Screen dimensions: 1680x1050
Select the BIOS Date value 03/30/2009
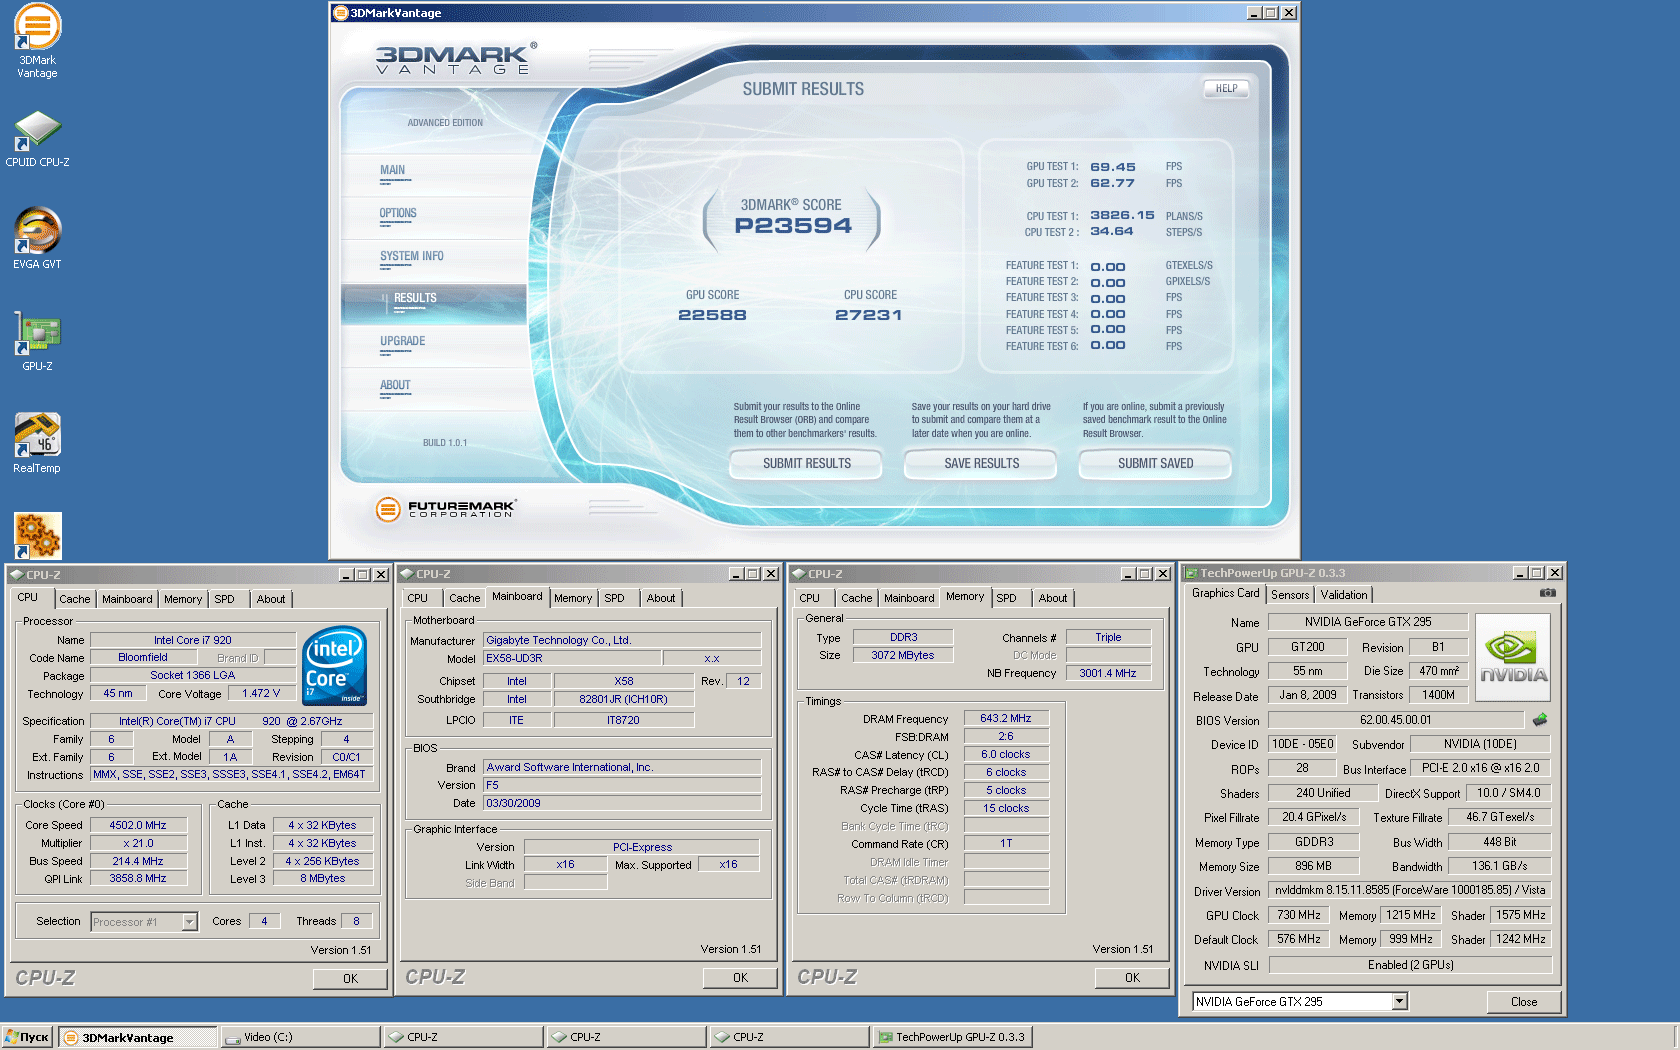[x=622, y=803]
